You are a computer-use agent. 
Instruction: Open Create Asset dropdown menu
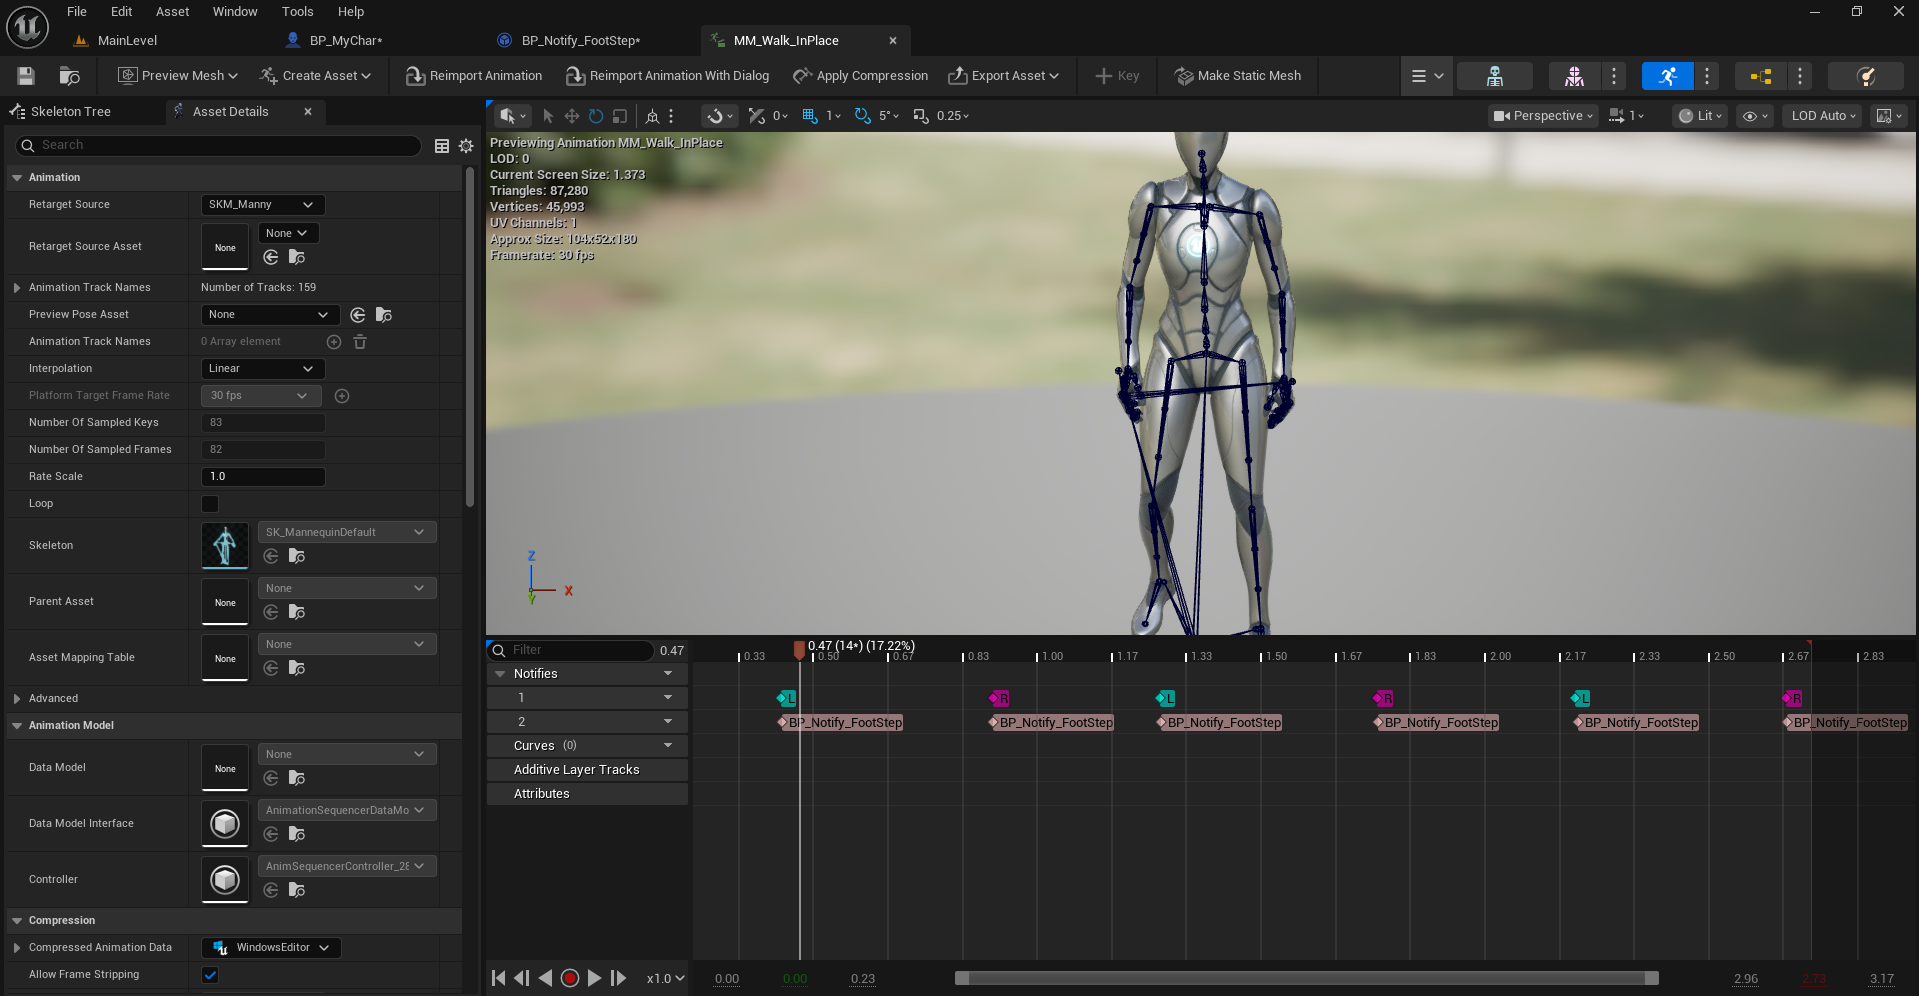316,76
